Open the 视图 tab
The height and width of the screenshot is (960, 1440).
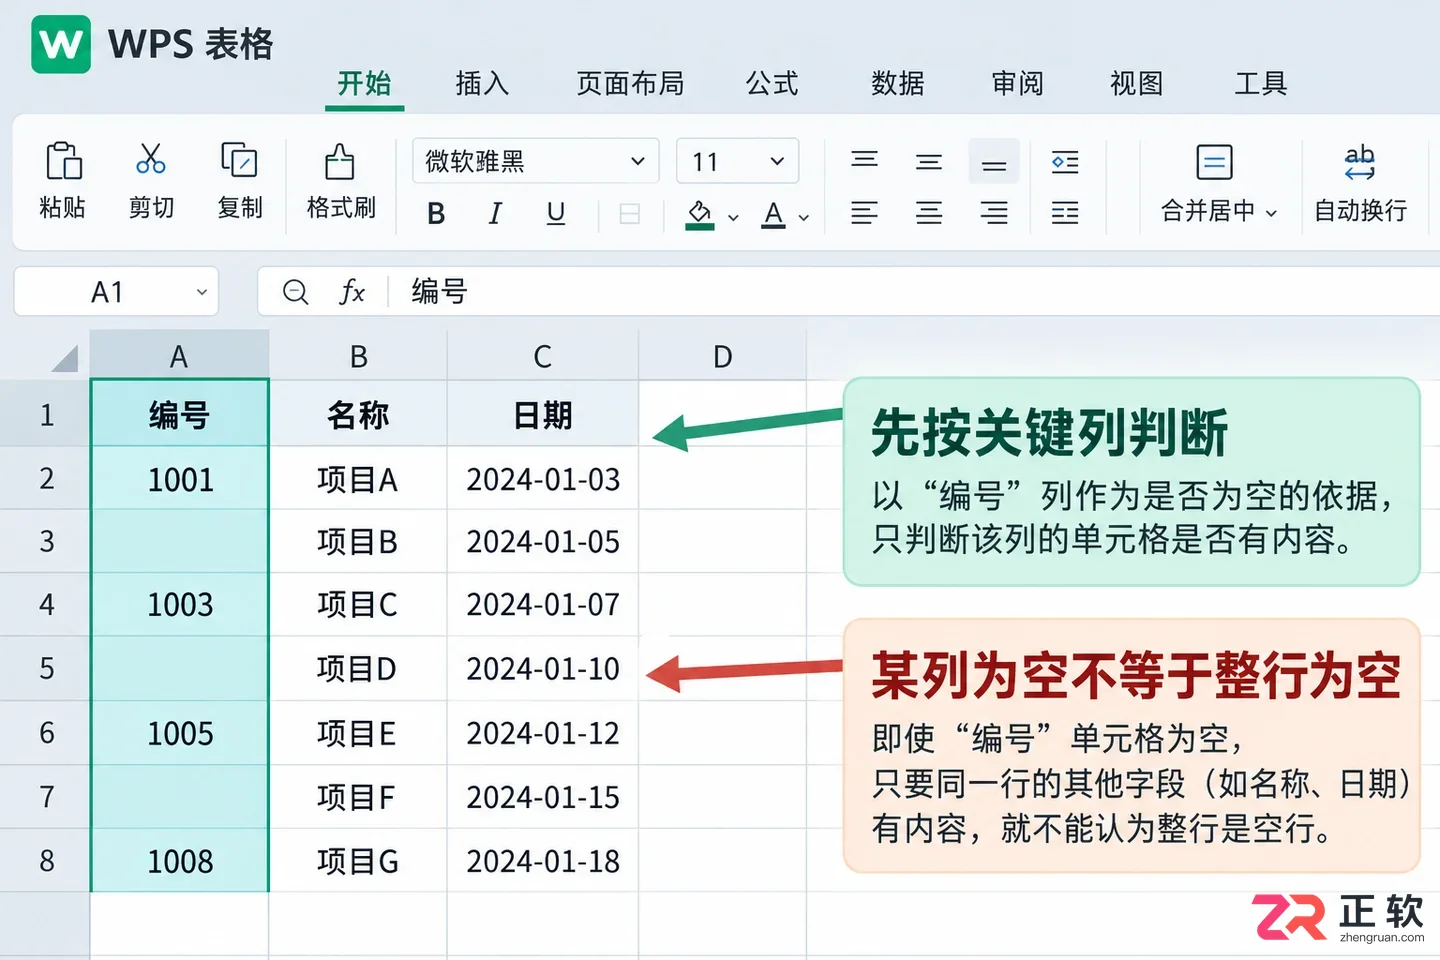point(1136,83)
